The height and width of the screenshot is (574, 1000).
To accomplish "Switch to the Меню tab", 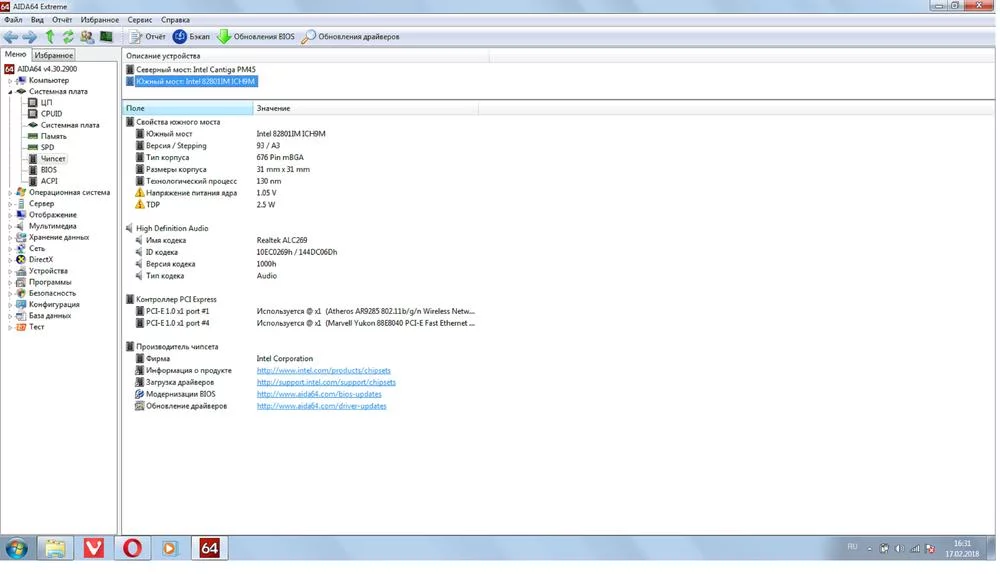I will click(15, 55).
